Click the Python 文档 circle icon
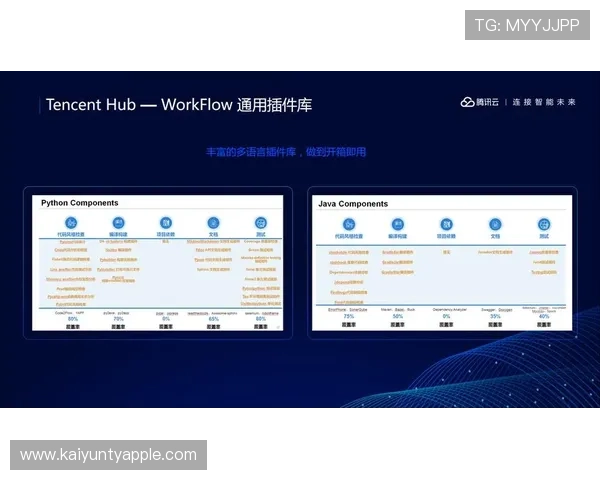600x480 pixels. click(x=213, y=222)
